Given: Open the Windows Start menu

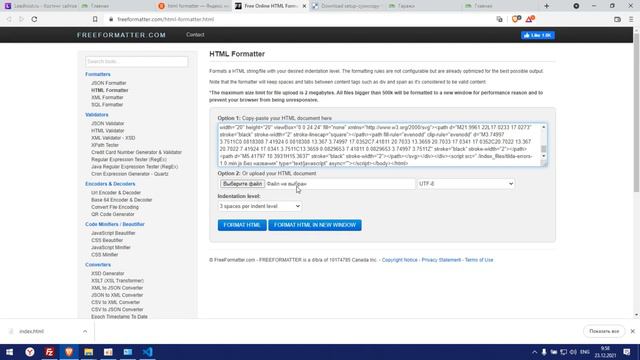Looking at the screenshot, I should (x=9, y=352).
